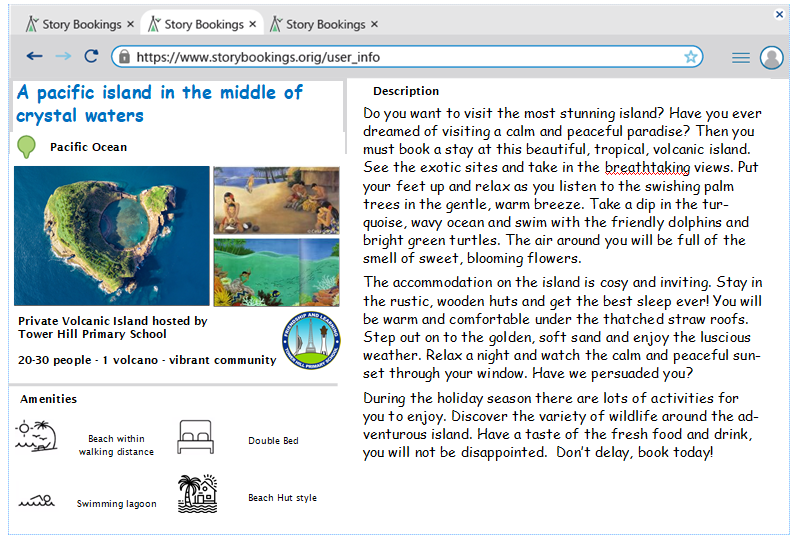Click the 'Amenities' heading
This screenshot has width=796, height=545.
49,399
